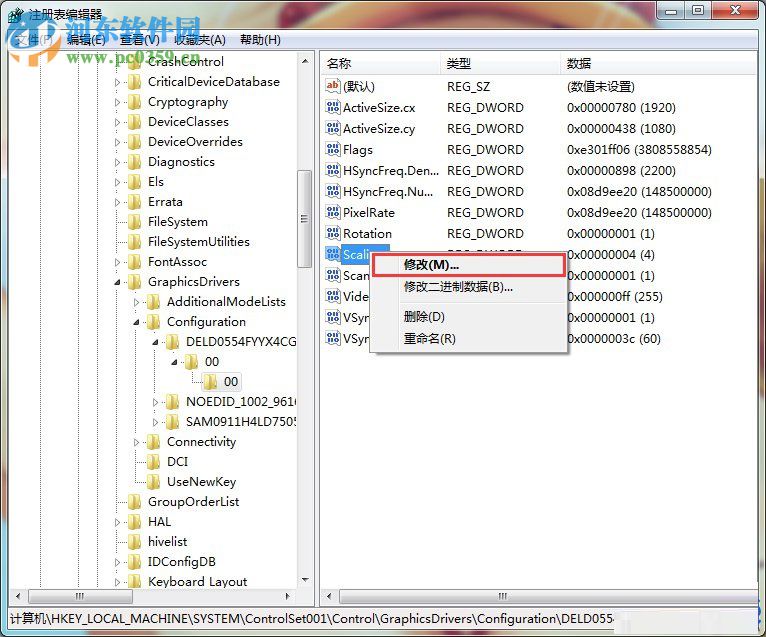
Task: Click the CriticalDeviceDatabase folder icon
Action: [x=135, y=82]
